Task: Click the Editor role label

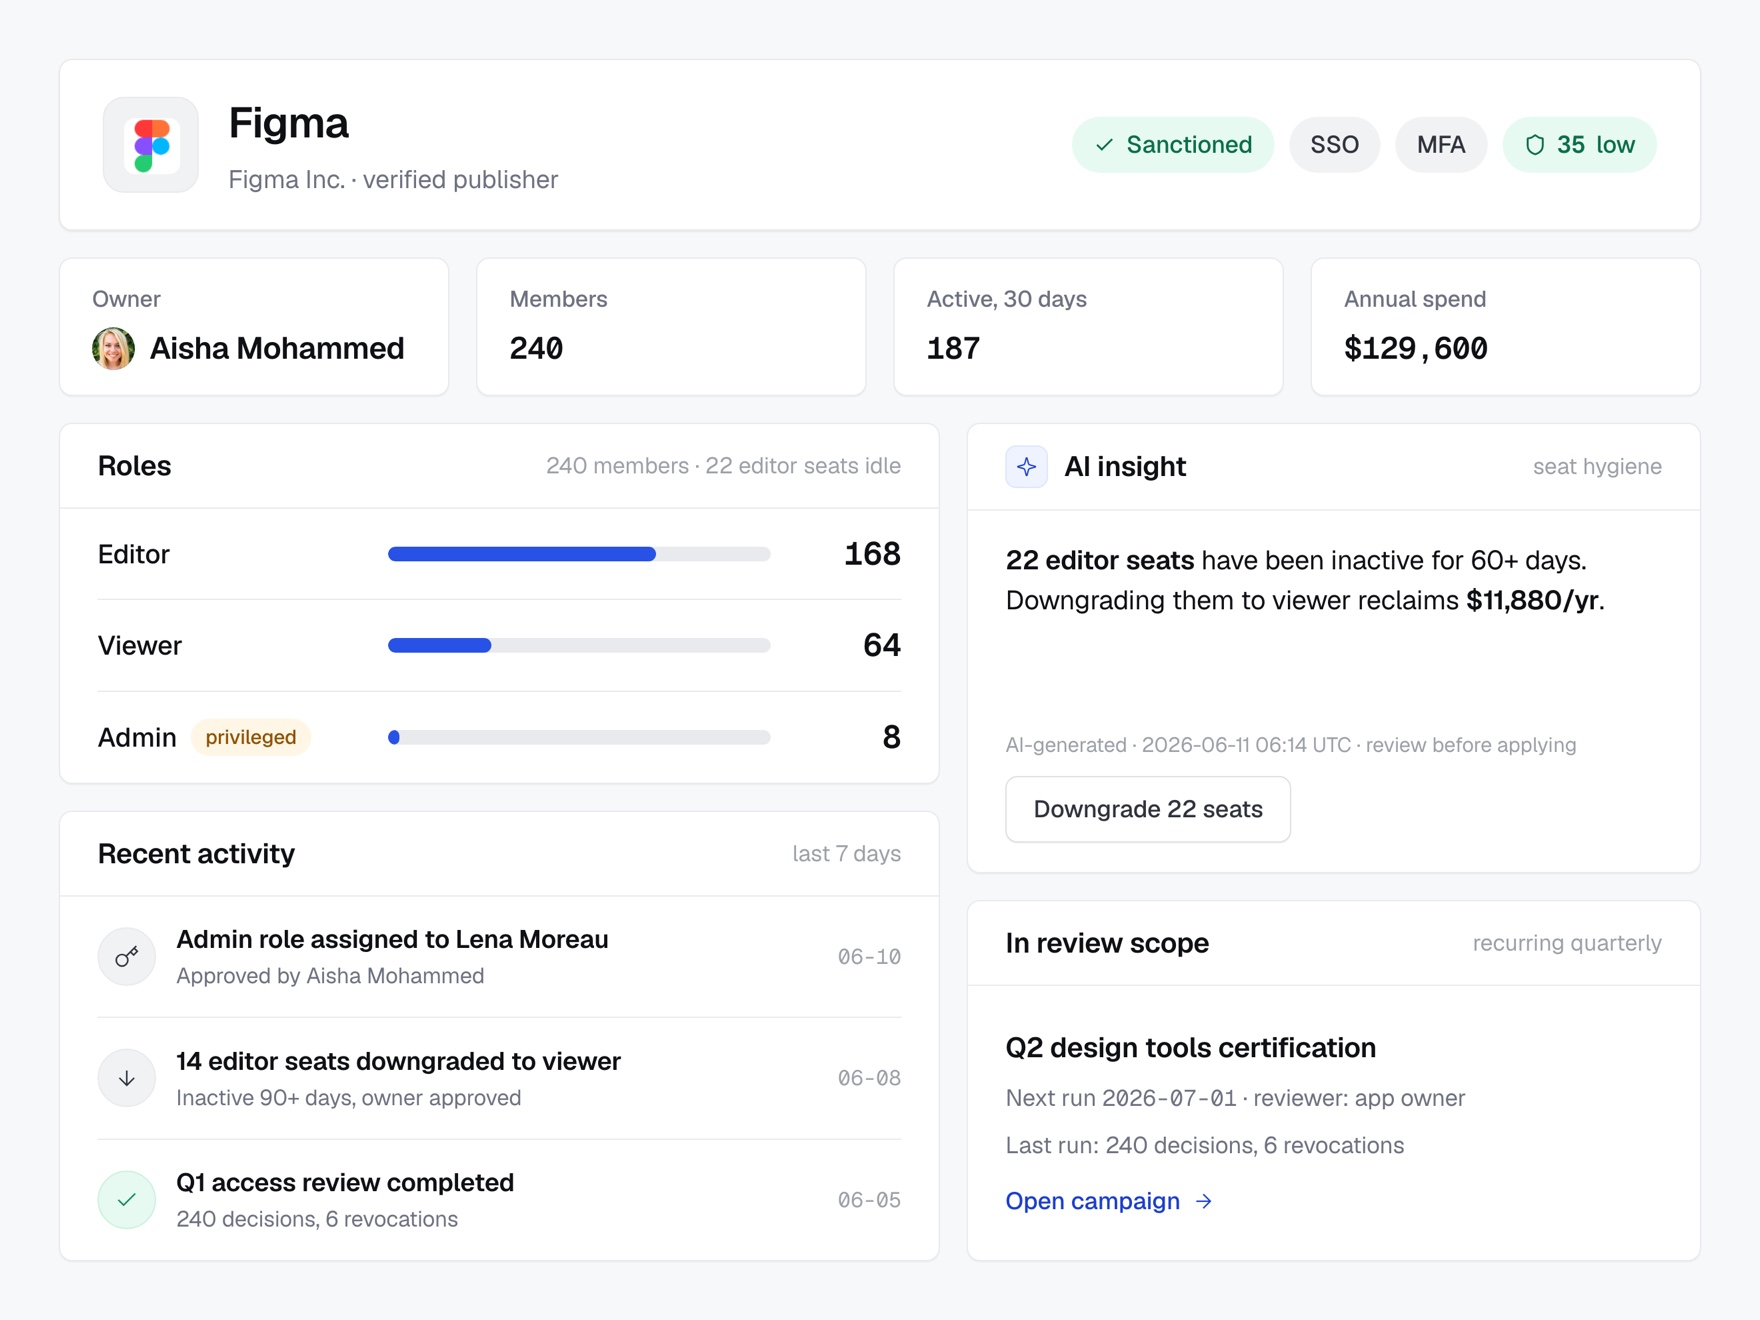Action: [134, 554]
